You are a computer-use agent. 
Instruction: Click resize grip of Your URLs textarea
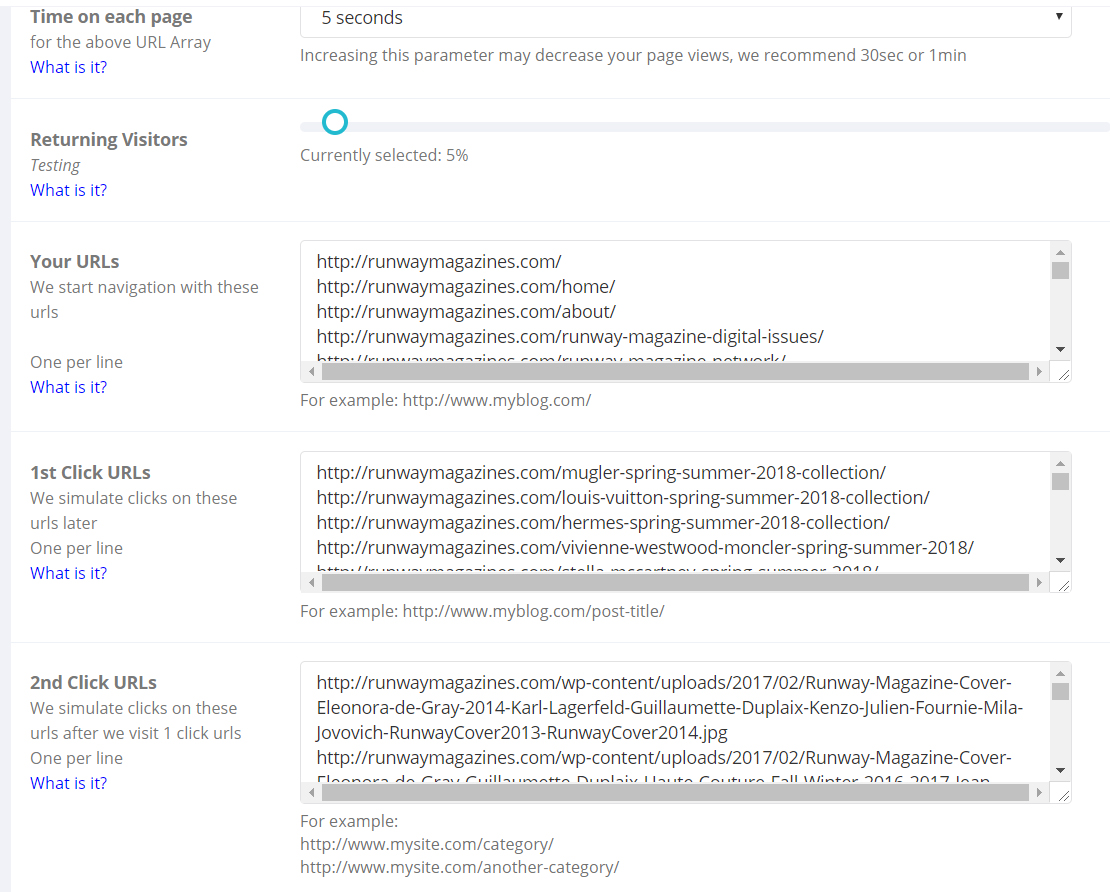[x=1063, y=373]
